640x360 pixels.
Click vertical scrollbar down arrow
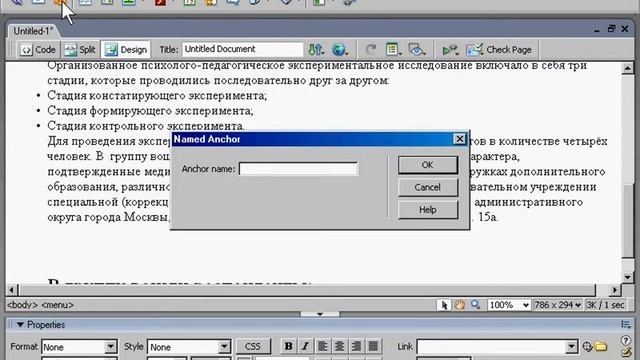pos(628,277)
